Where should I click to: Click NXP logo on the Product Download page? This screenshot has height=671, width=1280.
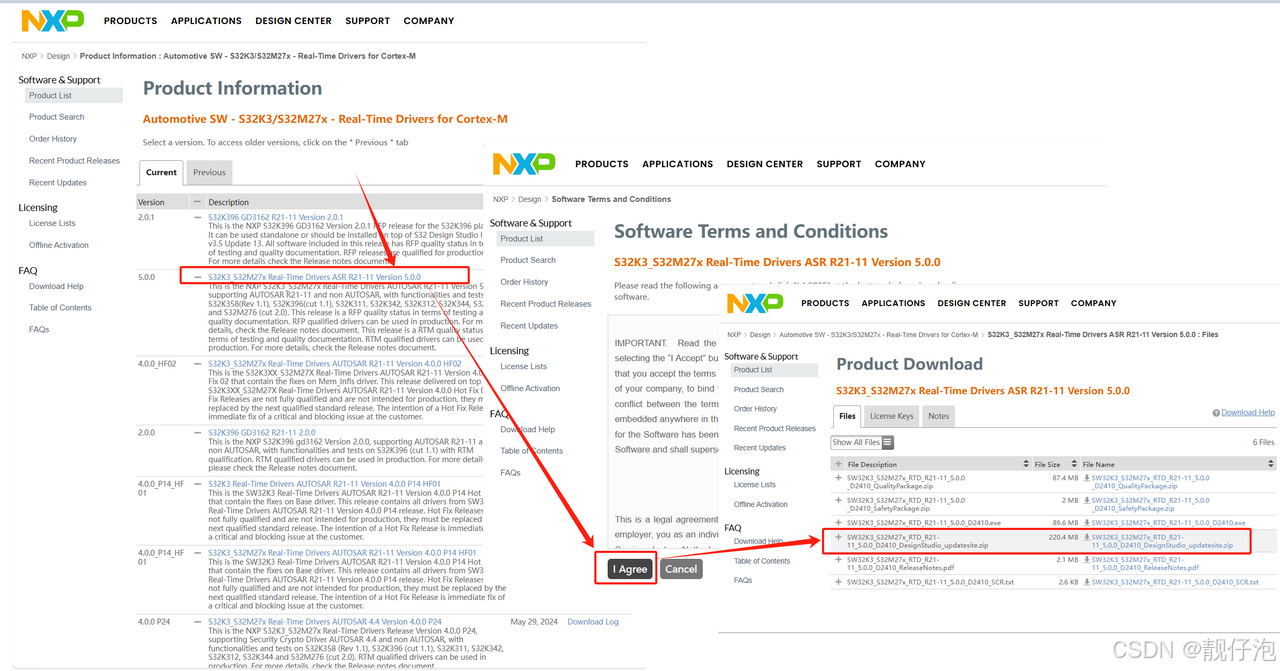pyautogui.click(x=755, y=302)
